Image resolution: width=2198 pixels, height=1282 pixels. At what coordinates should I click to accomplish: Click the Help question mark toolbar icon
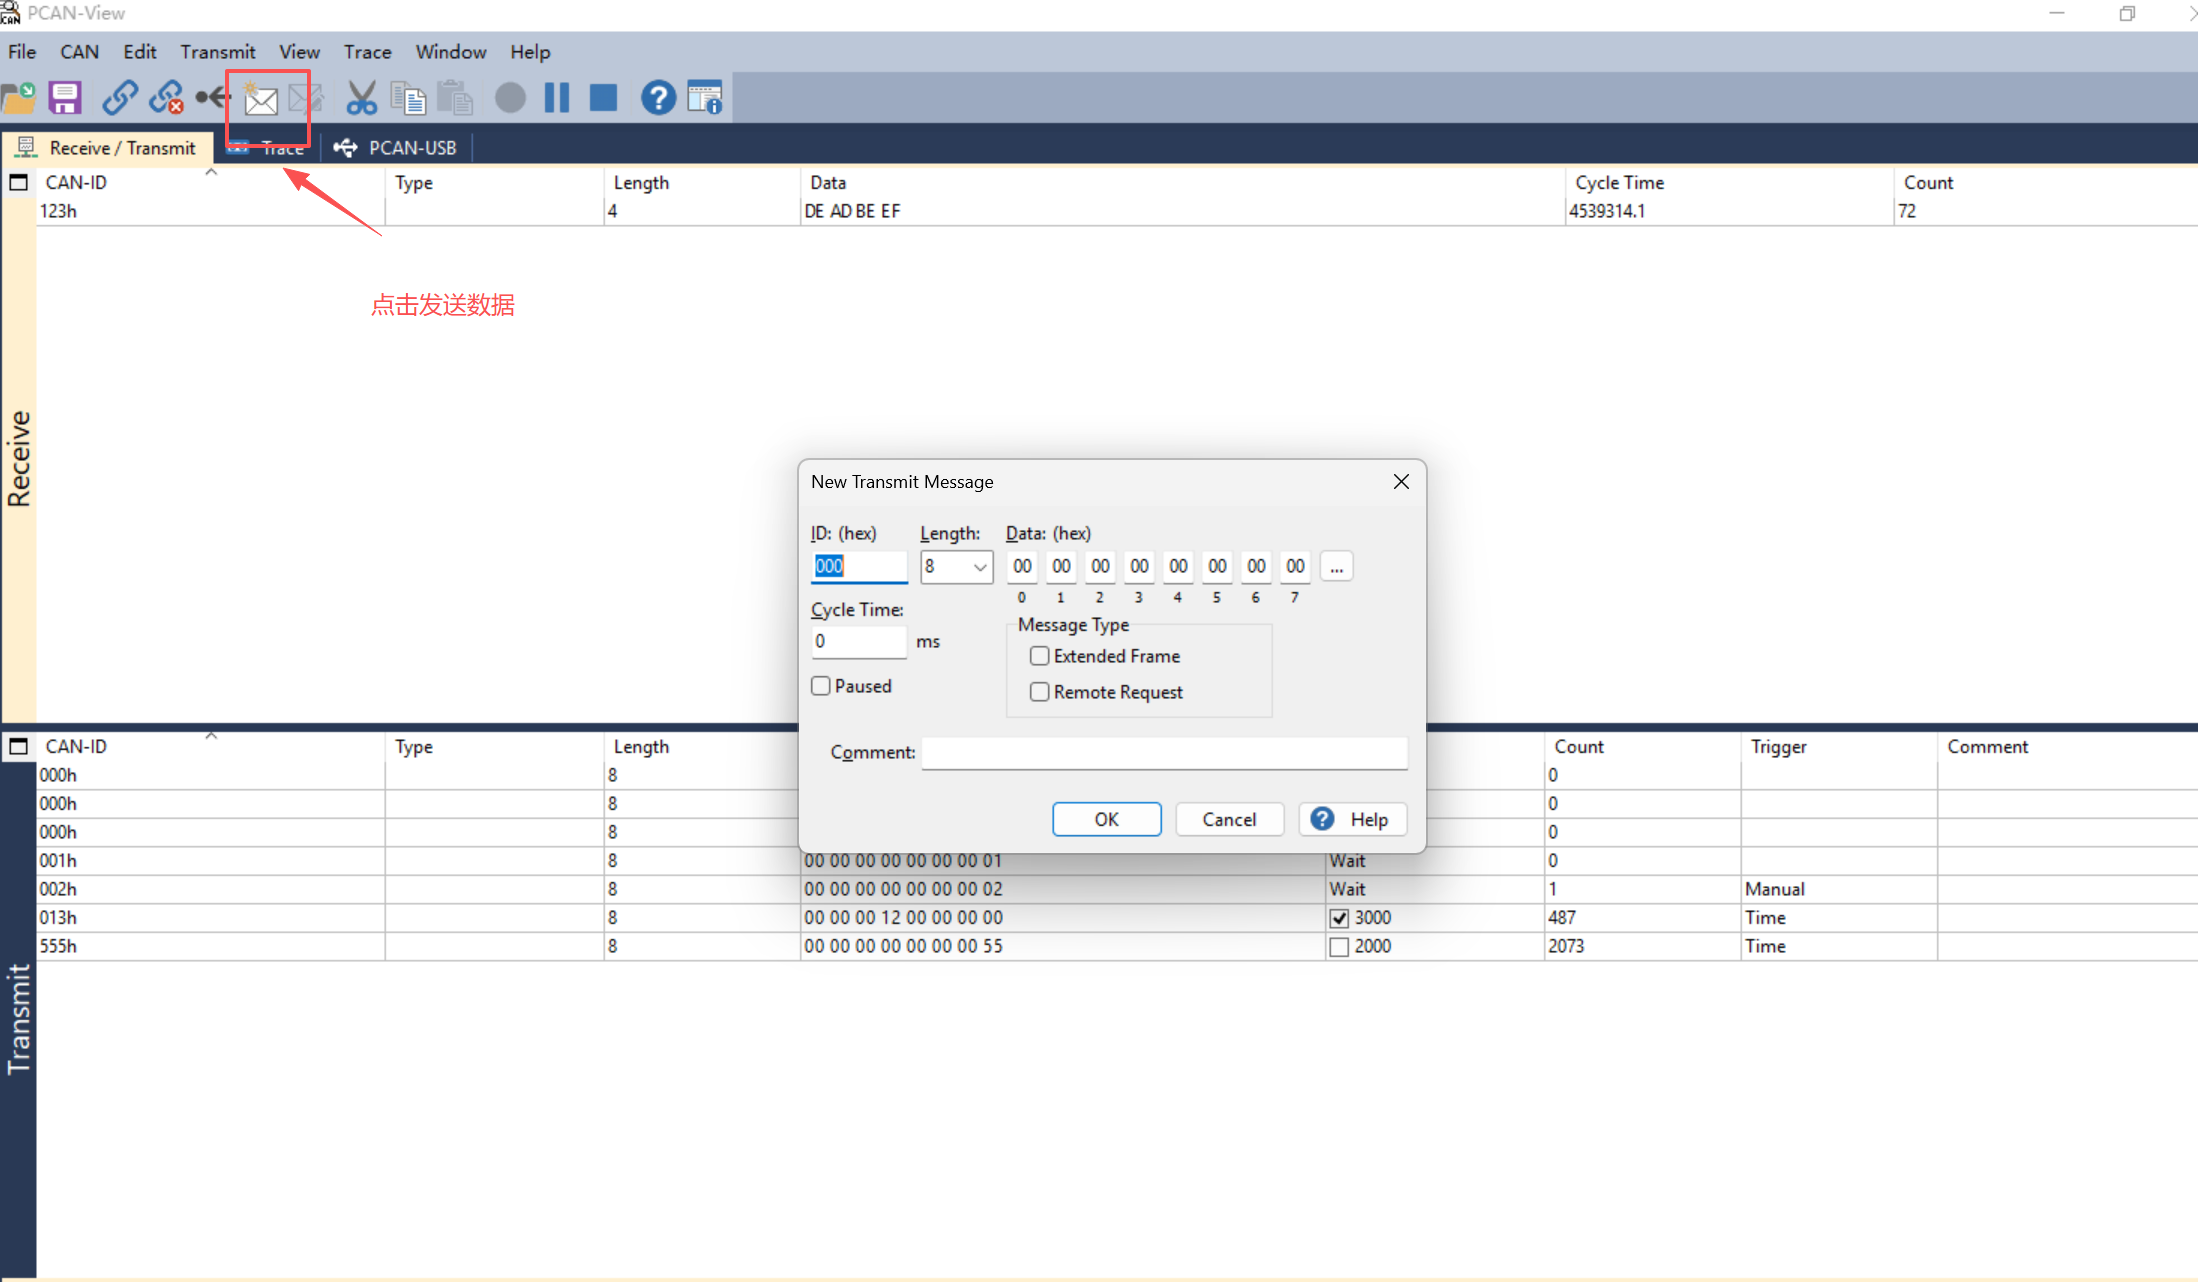tap(658, 98)
